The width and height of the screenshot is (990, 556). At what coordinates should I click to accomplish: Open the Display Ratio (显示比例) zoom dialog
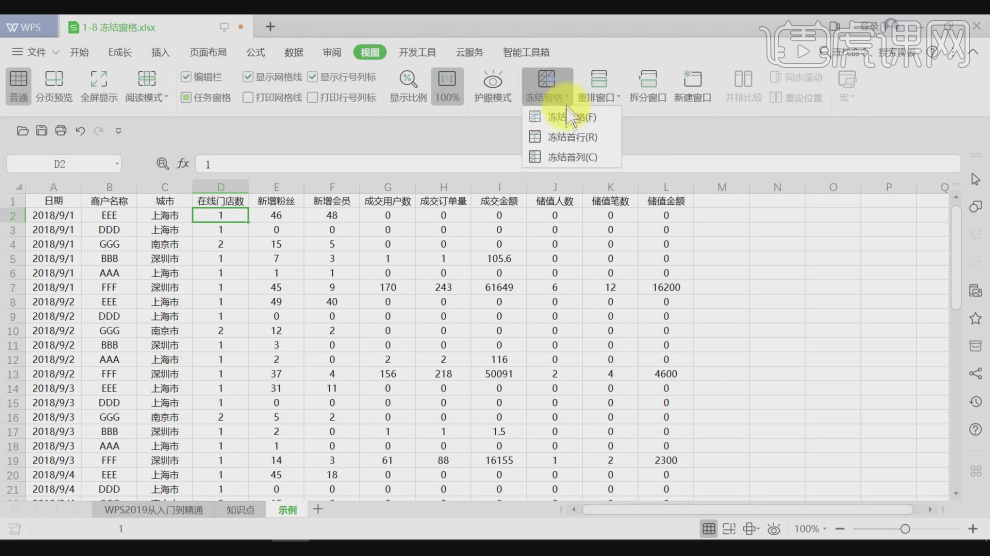pyautogui.click(x=408, y=86)
